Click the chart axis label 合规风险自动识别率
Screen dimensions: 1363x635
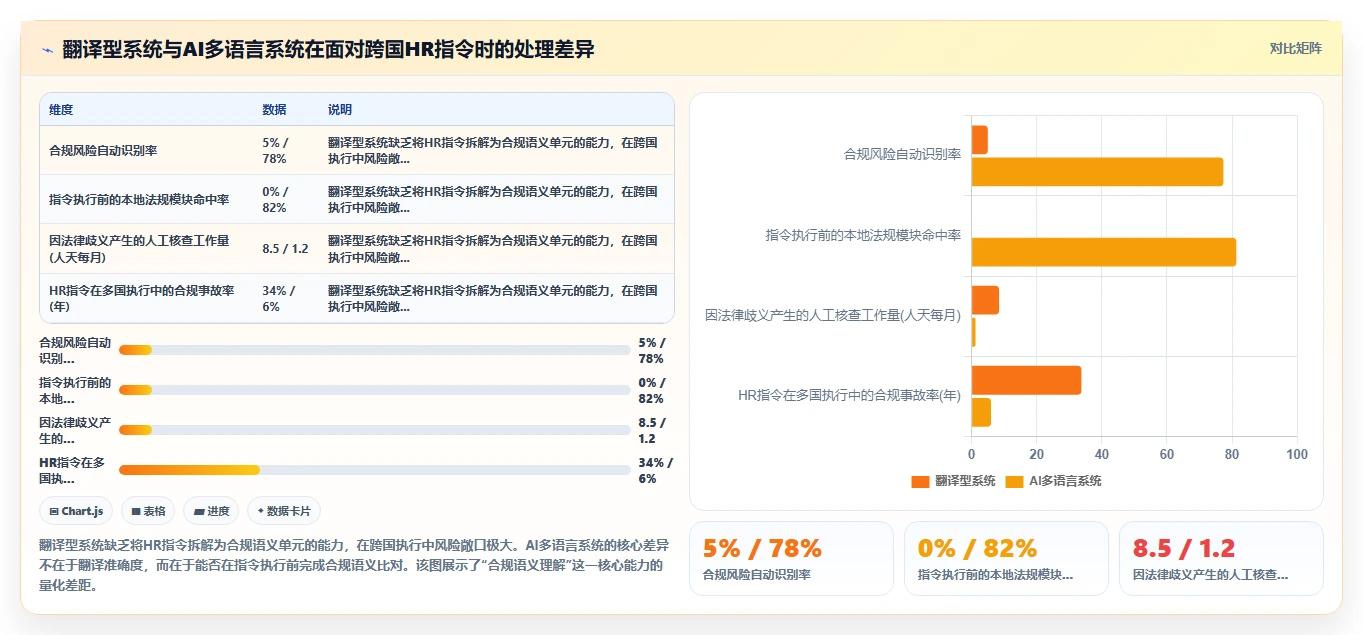pyautogui.click(x=902, y=155)
